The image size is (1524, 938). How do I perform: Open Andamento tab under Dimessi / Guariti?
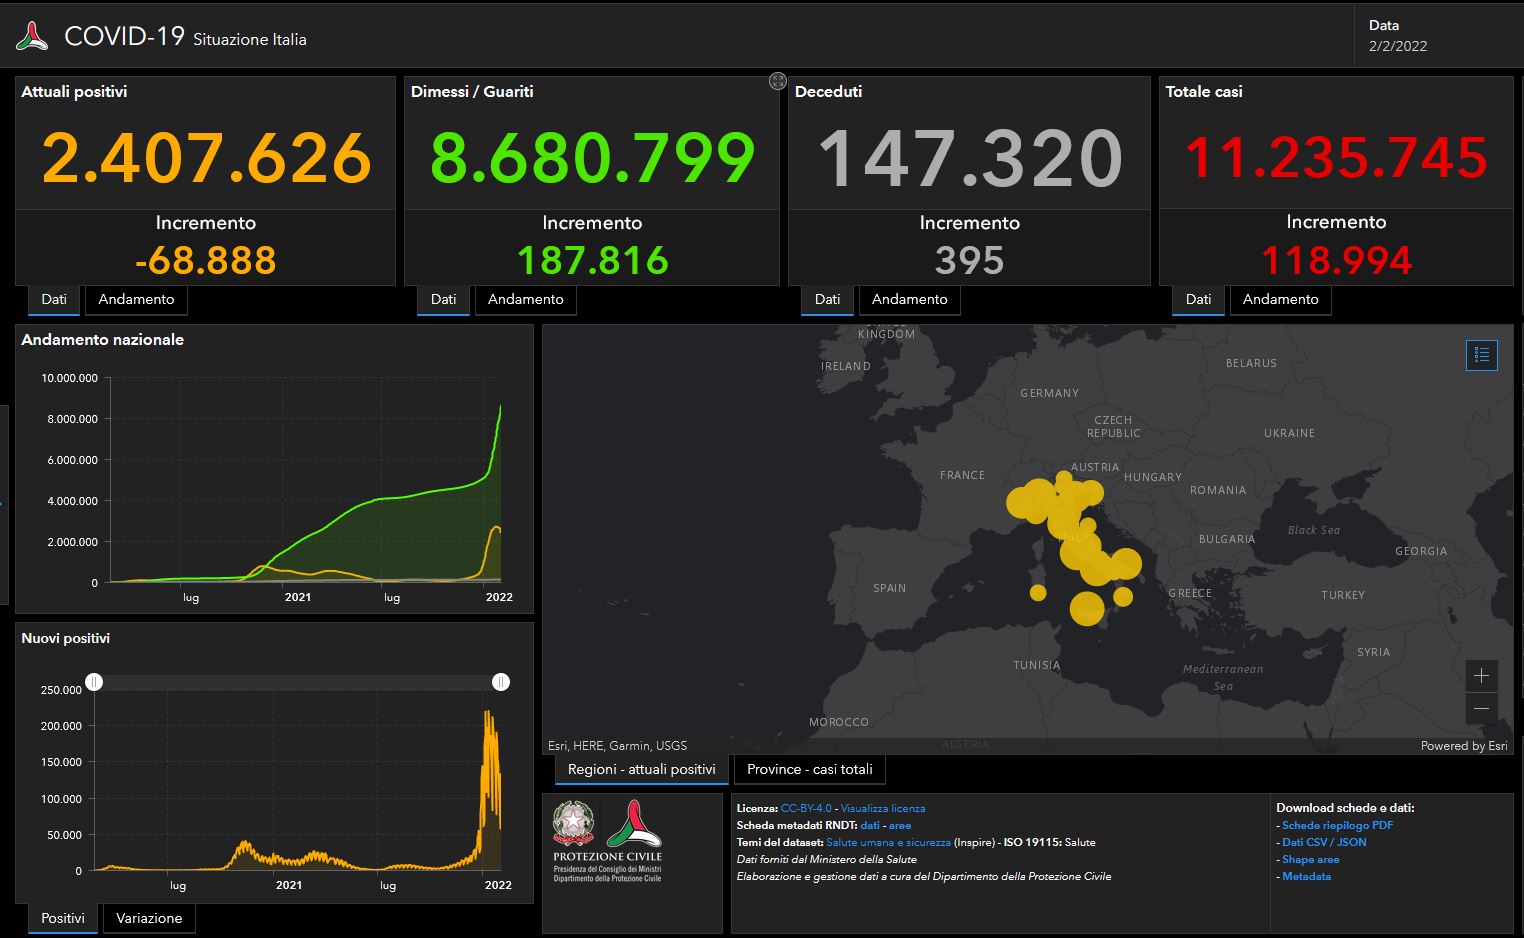[x=525, y=299]
